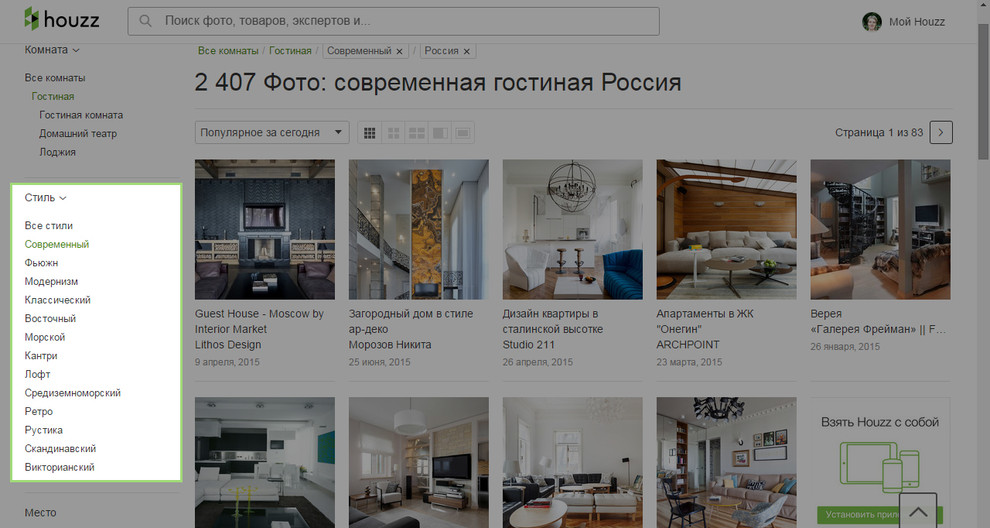
Task: Collapse the Стиль filter section
Action: tap(45, 198)
